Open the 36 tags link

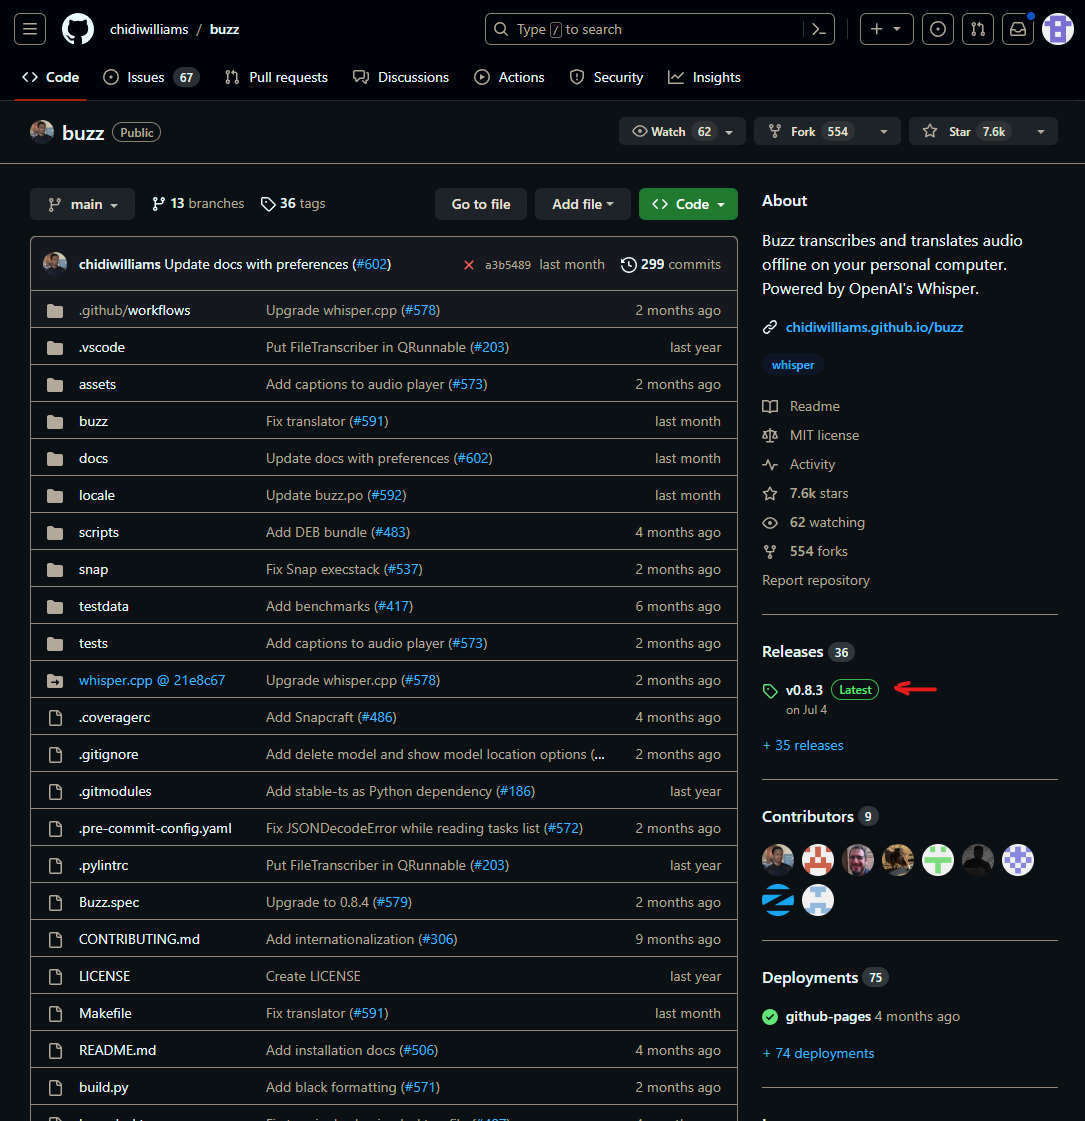(x=293, y=204)
